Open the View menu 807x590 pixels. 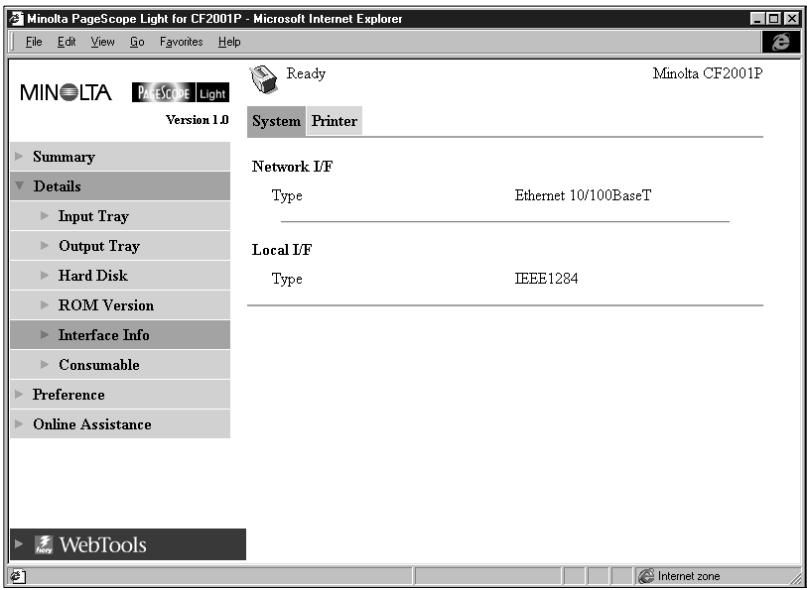(x=102, y=42)
